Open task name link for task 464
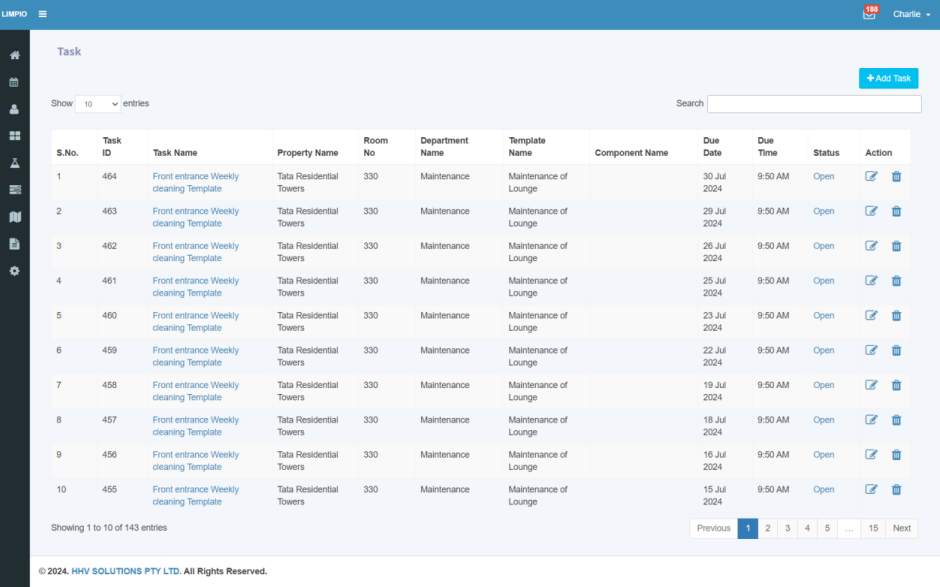The width and height of the screenshot is (940, 587). click(x=195, y=182)
